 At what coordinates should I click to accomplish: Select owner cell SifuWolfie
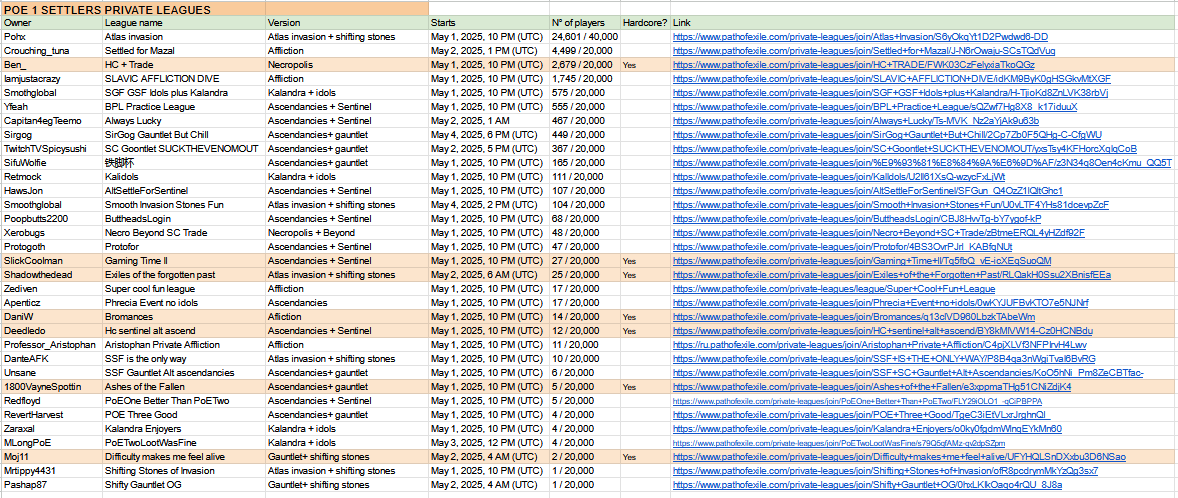pos(52,163)
